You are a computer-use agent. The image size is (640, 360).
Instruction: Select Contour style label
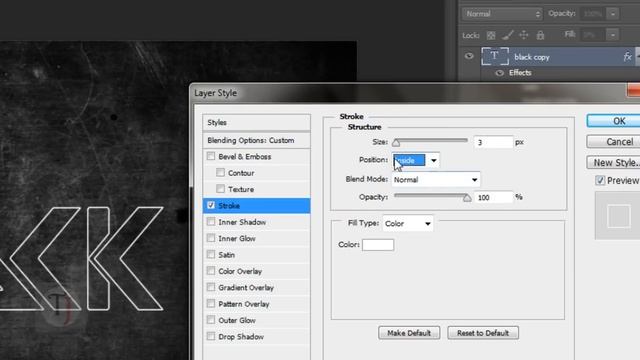click(241, 173)
